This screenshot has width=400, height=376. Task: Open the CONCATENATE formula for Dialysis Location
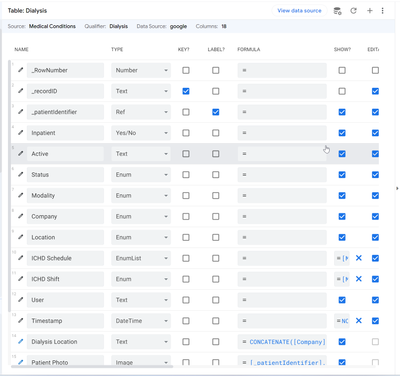pos(282,342)
